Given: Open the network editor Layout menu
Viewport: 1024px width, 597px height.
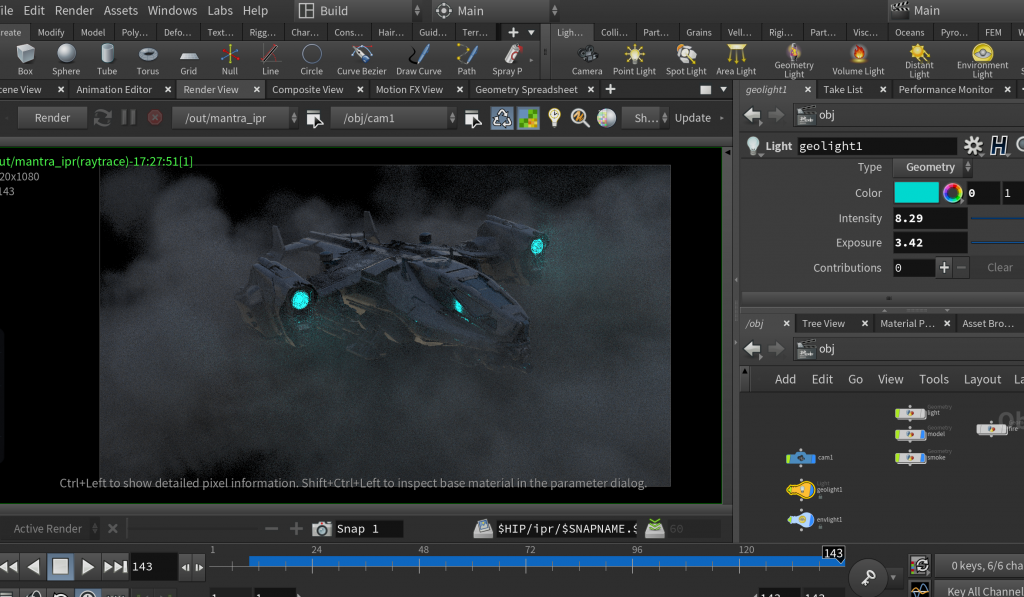Looking at the screenshot, I should [982, 379].
